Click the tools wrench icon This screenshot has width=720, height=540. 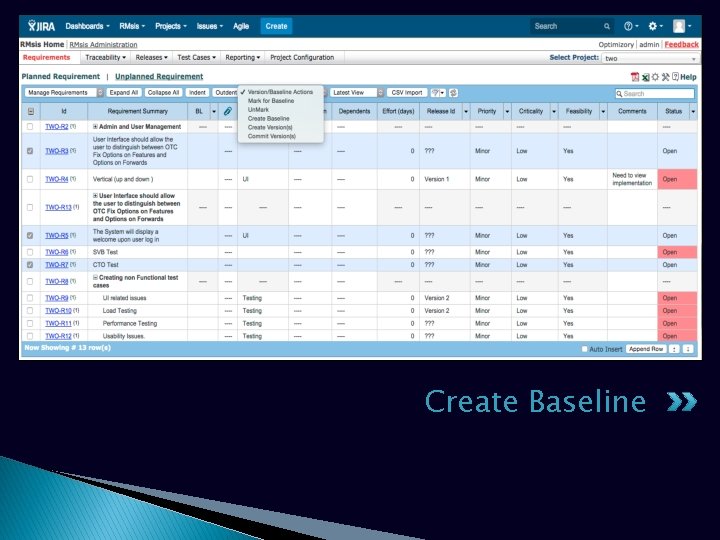tap(665, 77)
